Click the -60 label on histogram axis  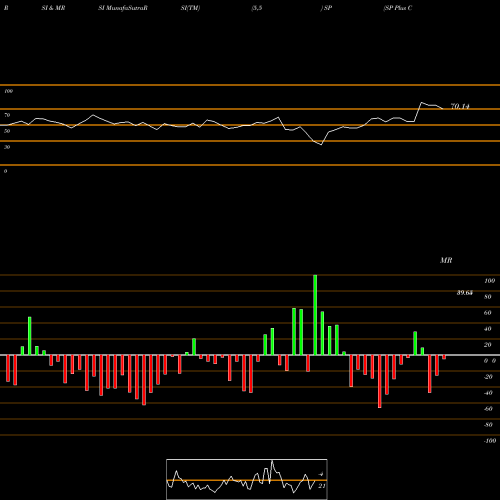(x=488, y=409)
